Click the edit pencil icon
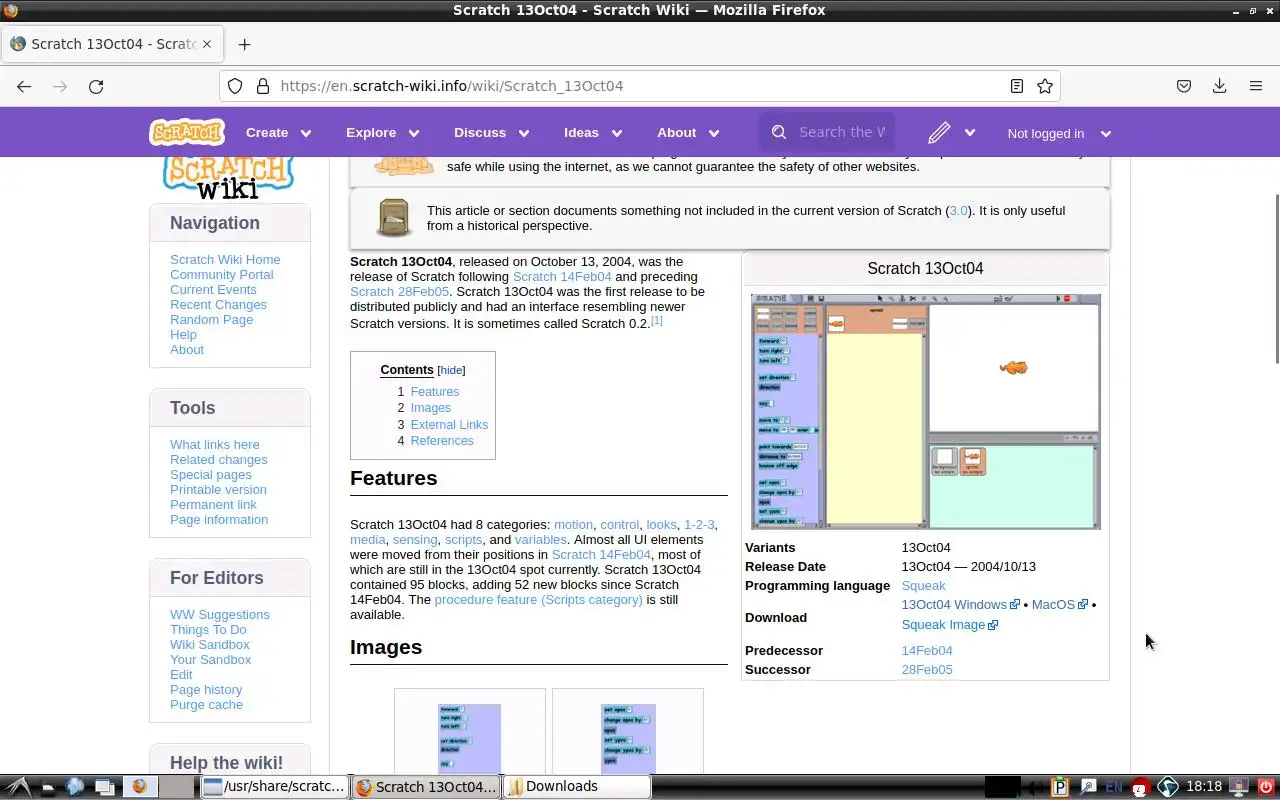 click(x=938, y=133)
